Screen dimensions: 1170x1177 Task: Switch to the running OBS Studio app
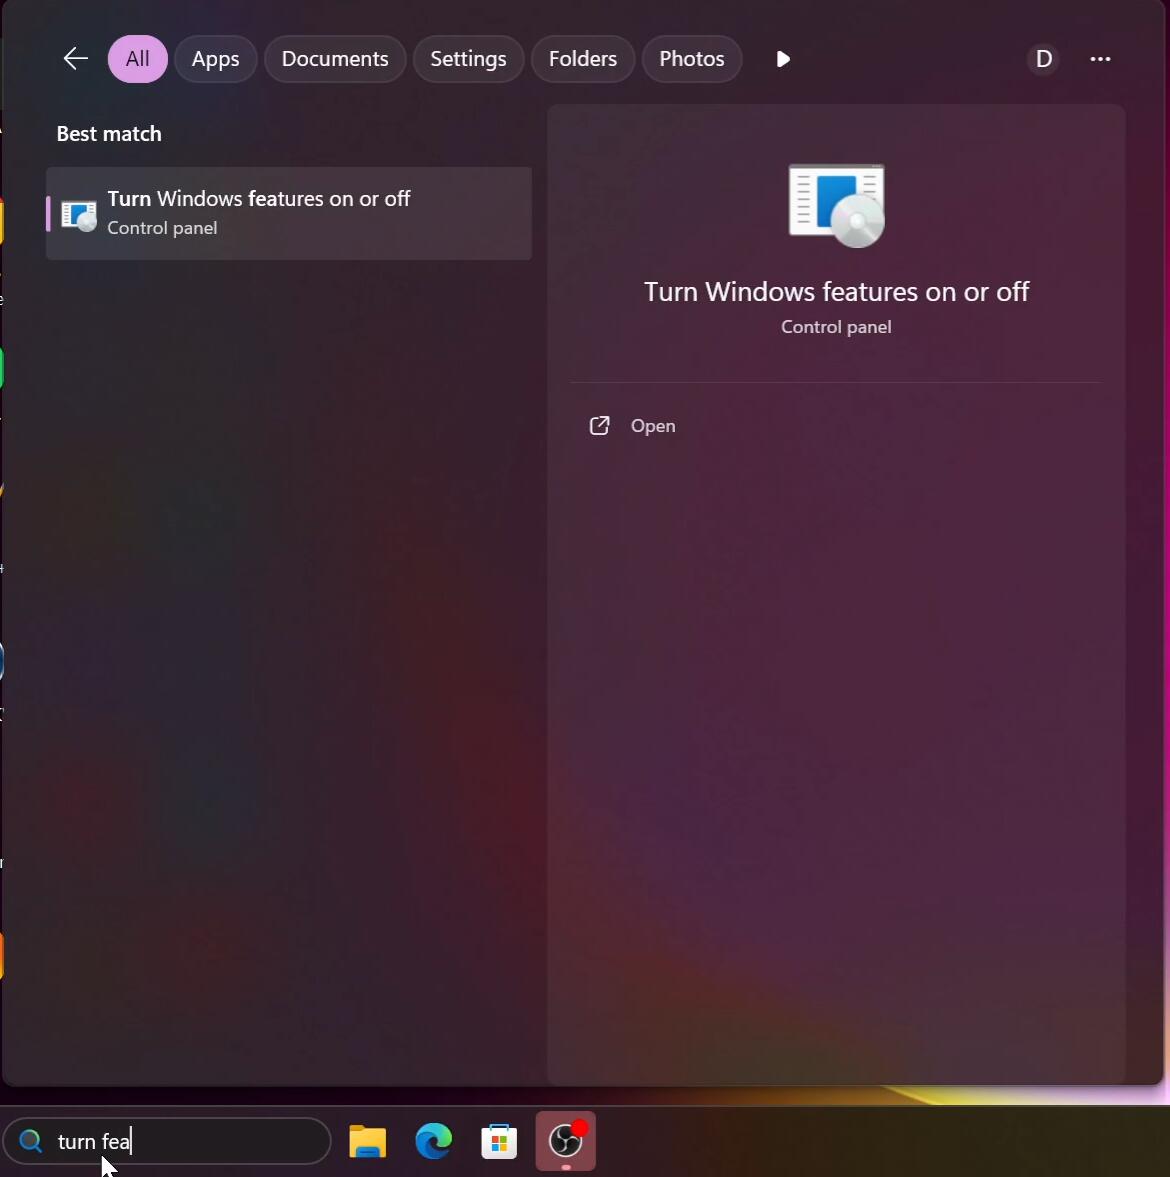pos(564,1141)
